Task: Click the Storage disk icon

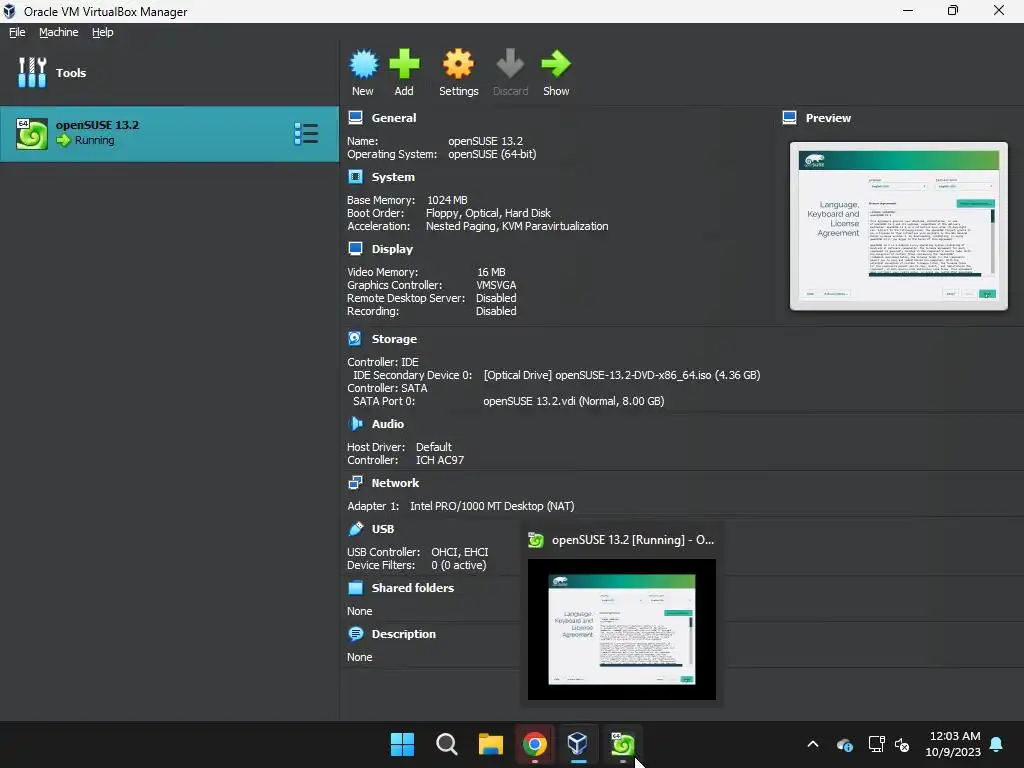Action: pos(355,339)
